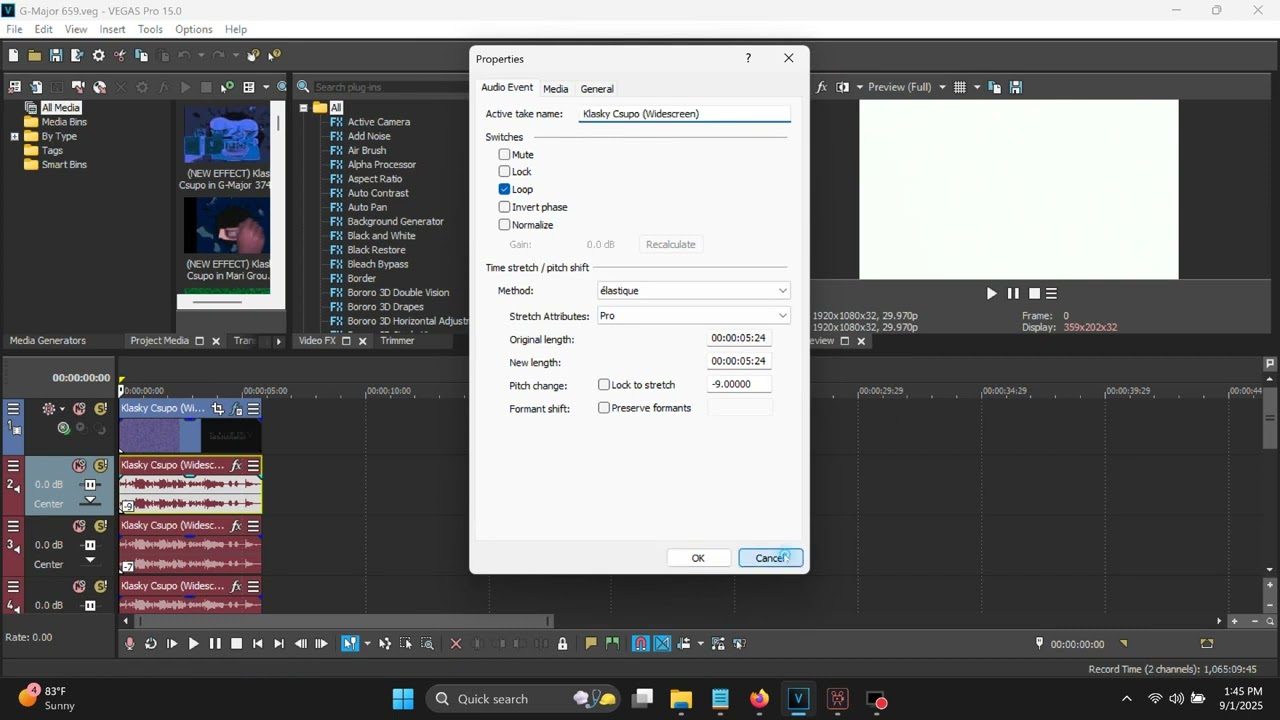Go to start of the timeline

[x=258, y=644]
